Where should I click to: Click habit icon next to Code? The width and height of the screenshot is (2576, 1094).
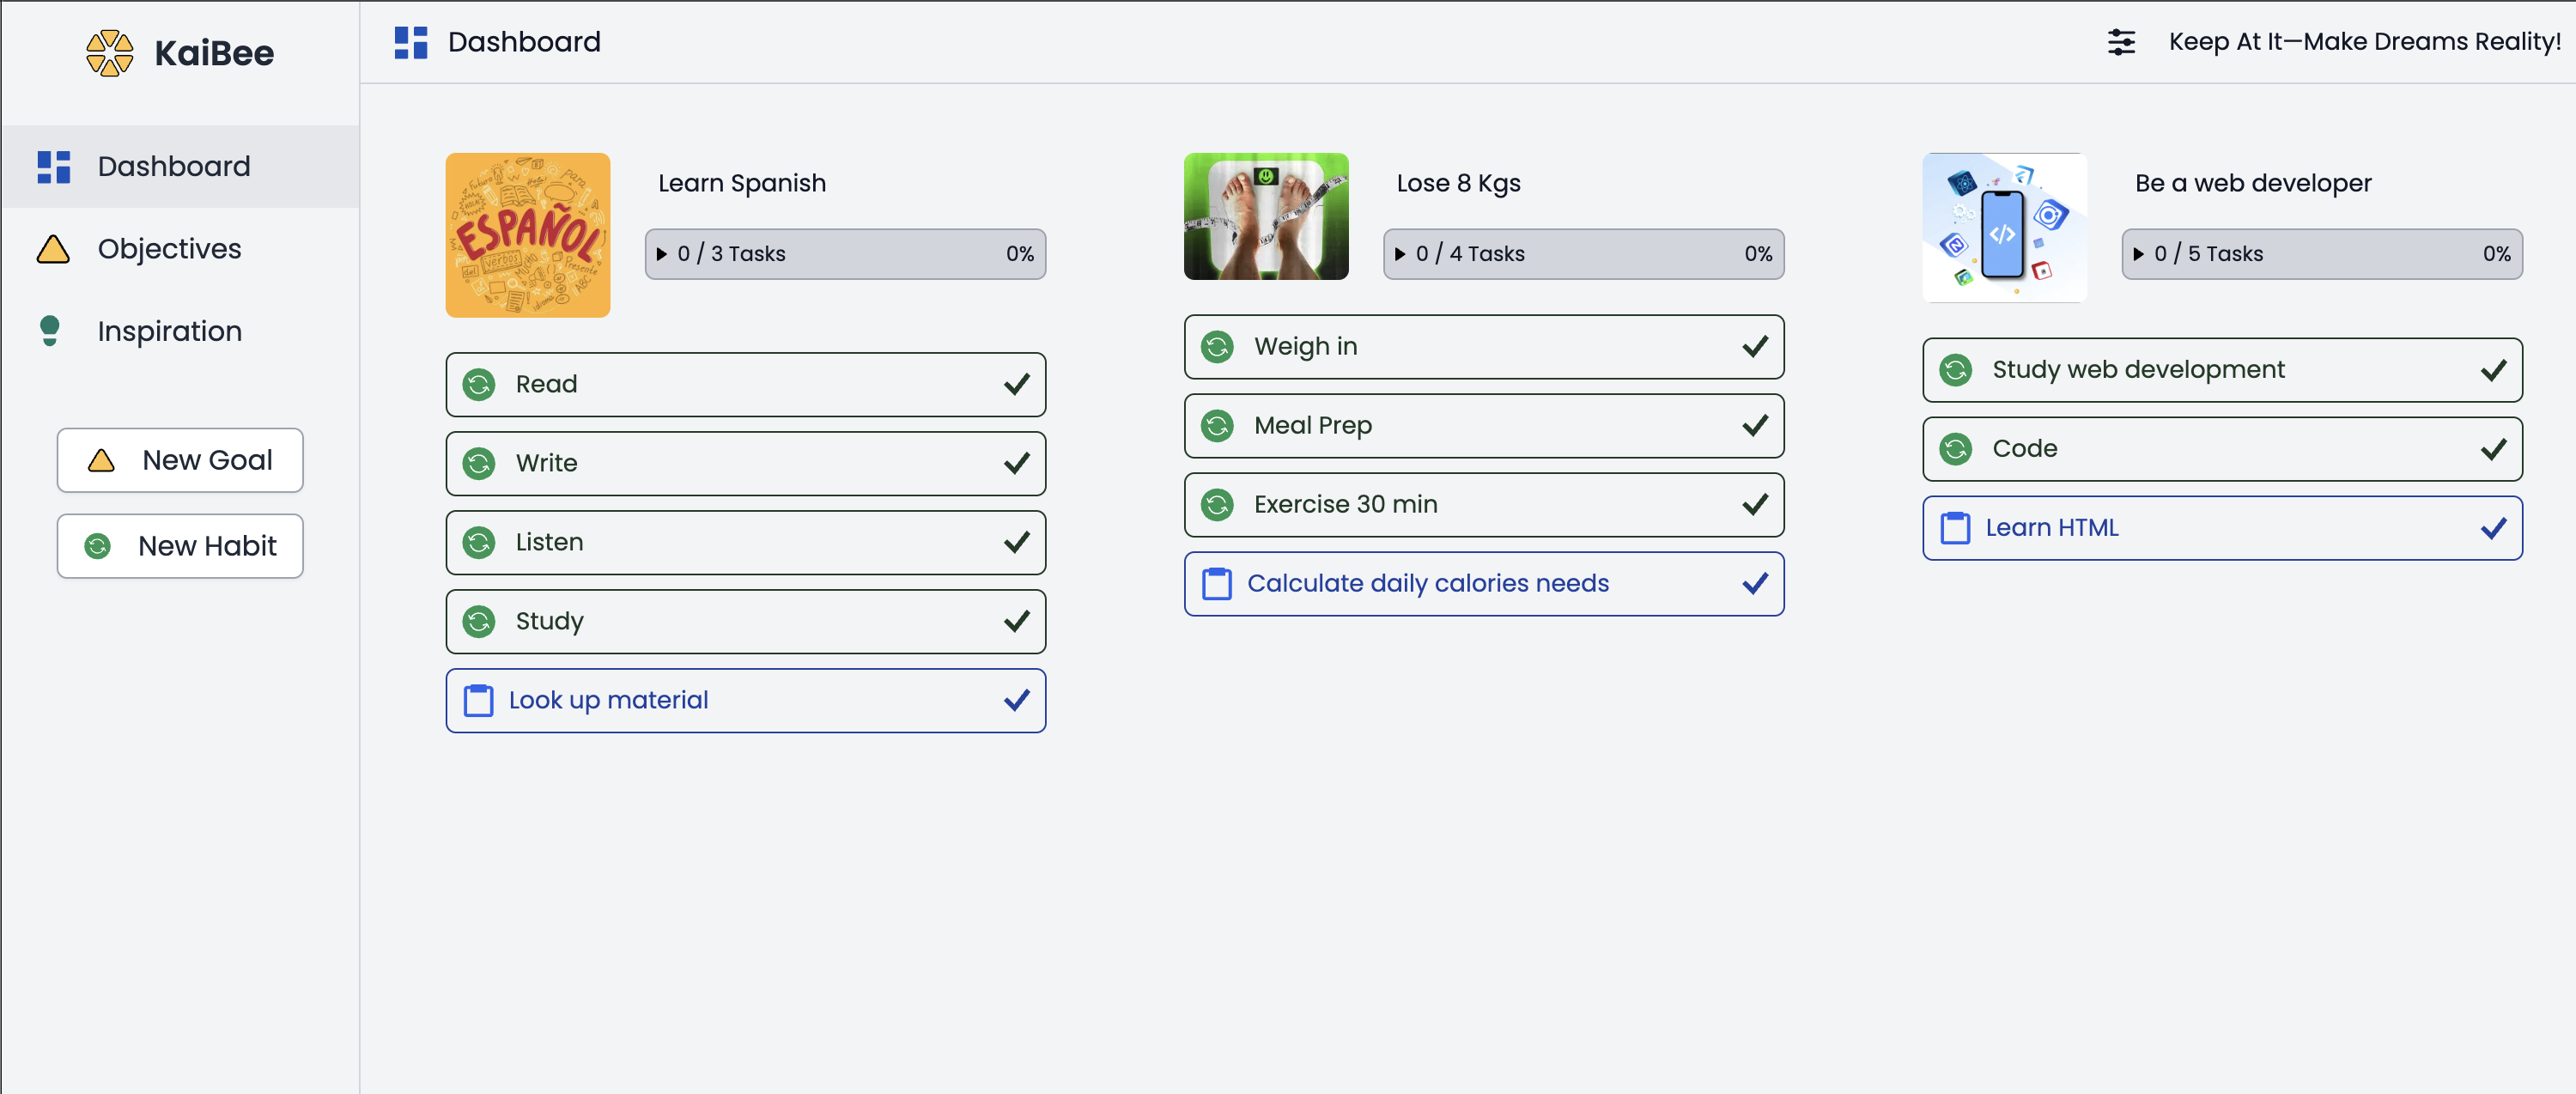tap(1955, 449)
